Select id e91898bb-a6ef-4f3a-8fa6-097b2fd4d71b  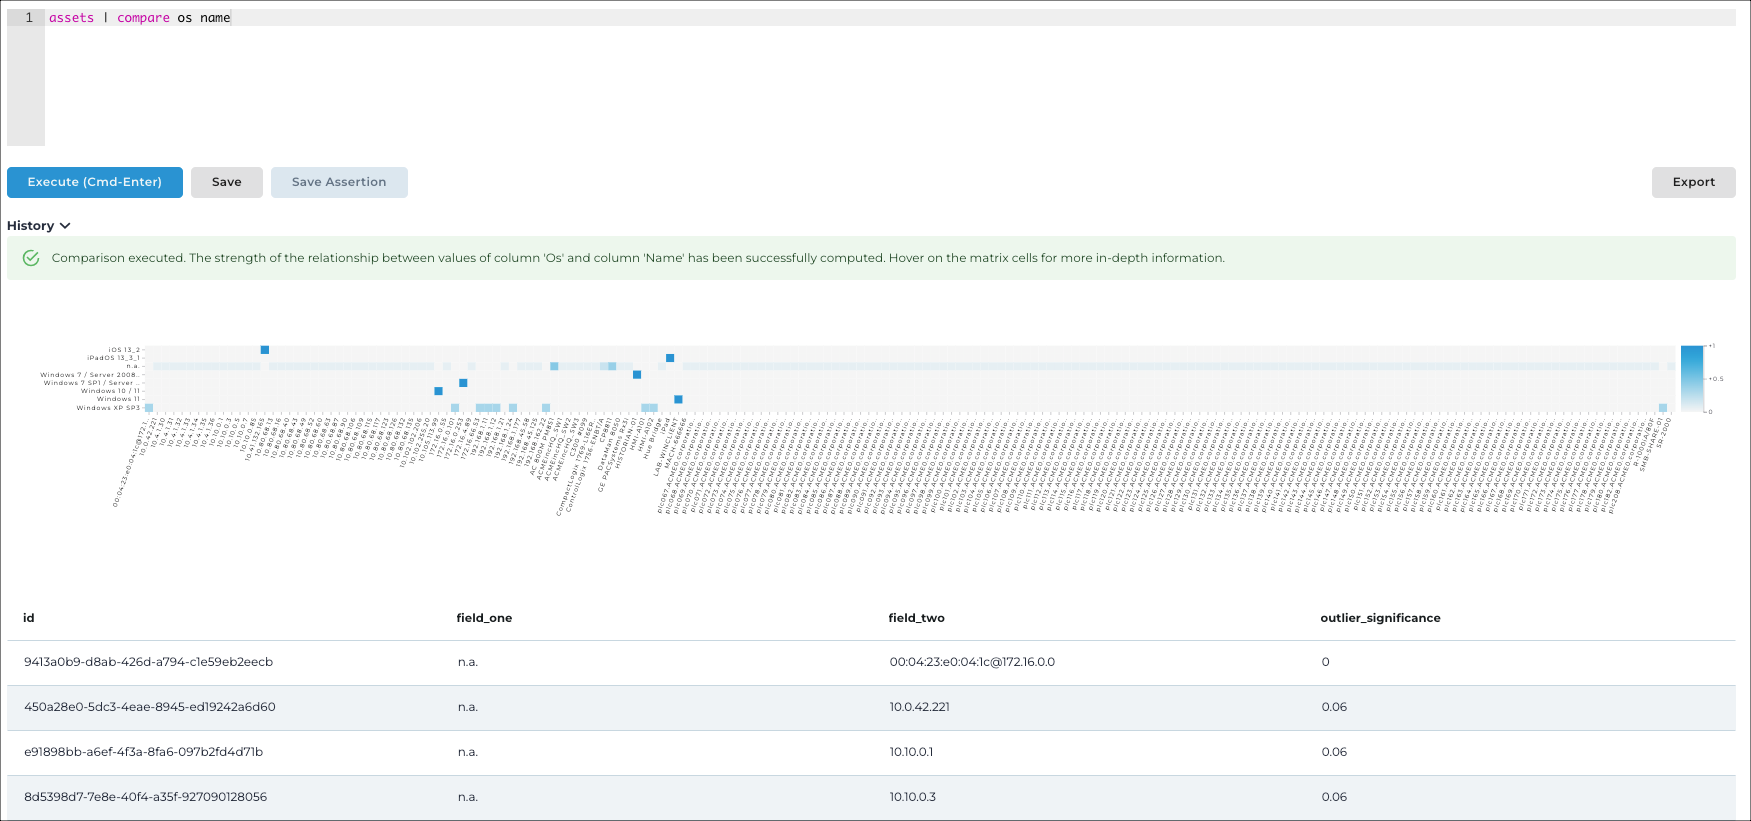coord(143,752)
